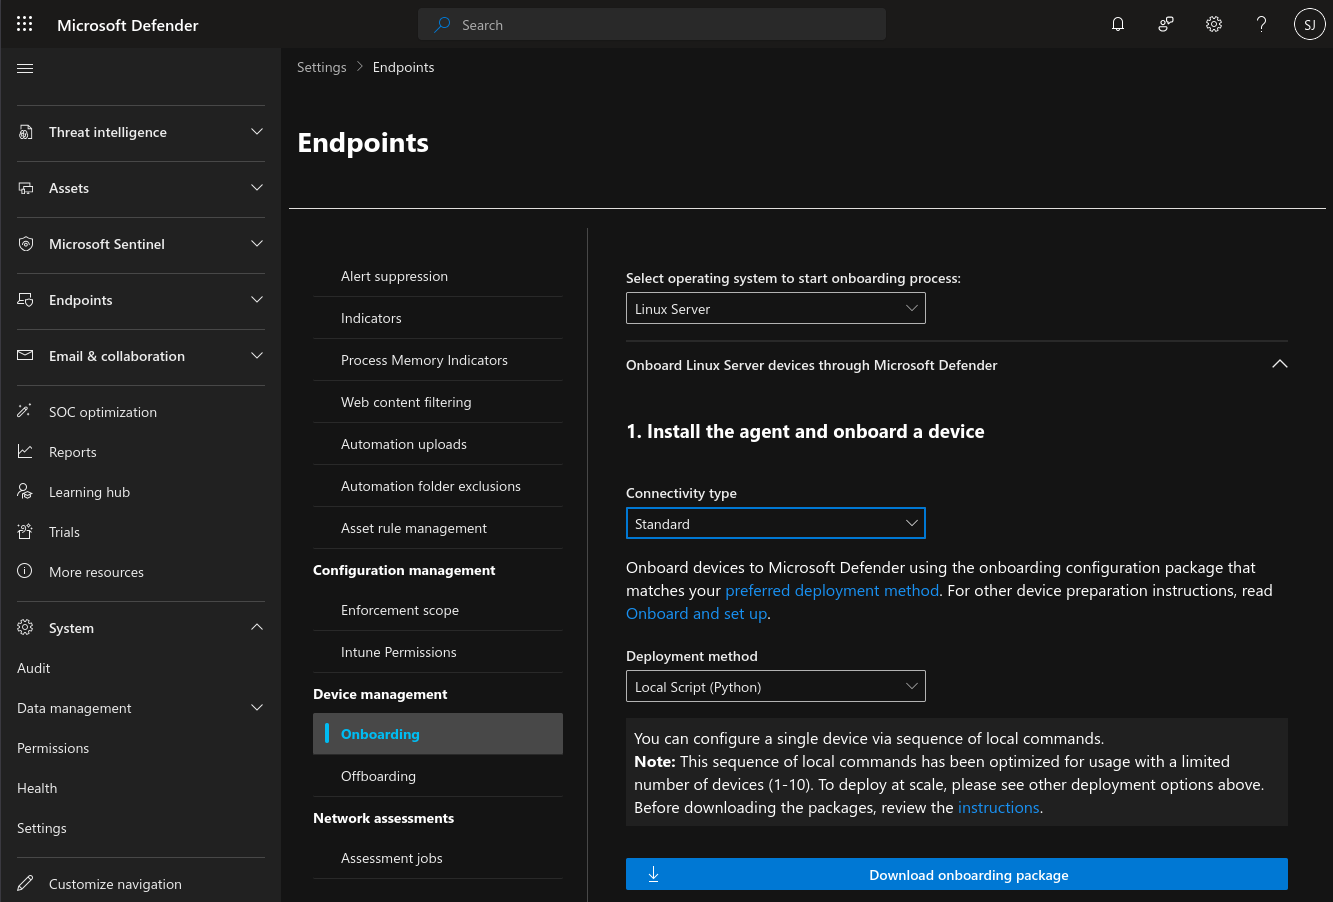The image size is (1333, 902).
Task: Click the settings gear icon in header
Action: (x=1214, y=25)
